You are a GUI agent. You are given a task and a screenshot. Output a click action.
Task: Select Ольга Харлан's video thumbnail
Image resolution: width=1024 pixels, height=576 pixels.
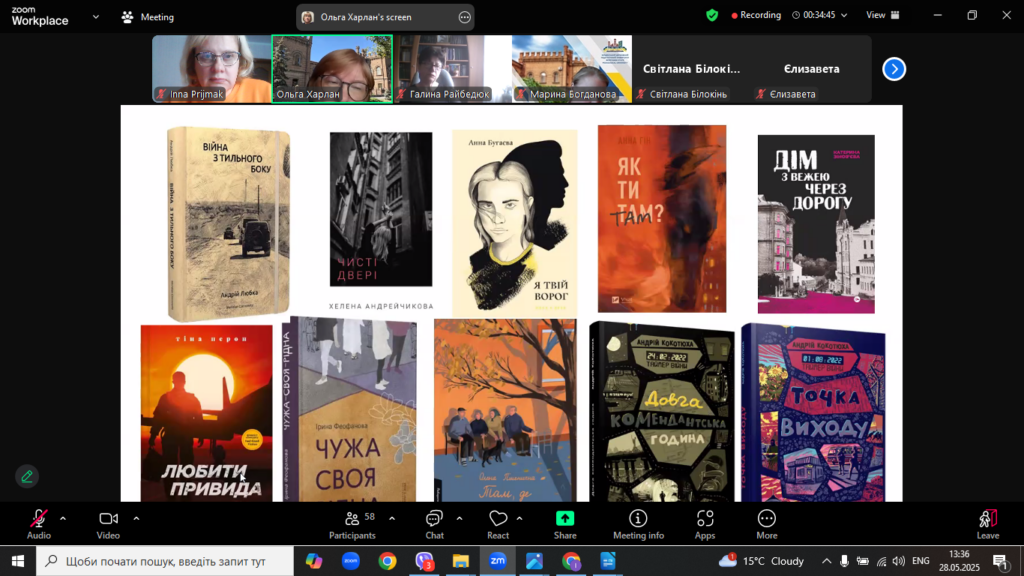pyautogui.click(x=332, y=69)
